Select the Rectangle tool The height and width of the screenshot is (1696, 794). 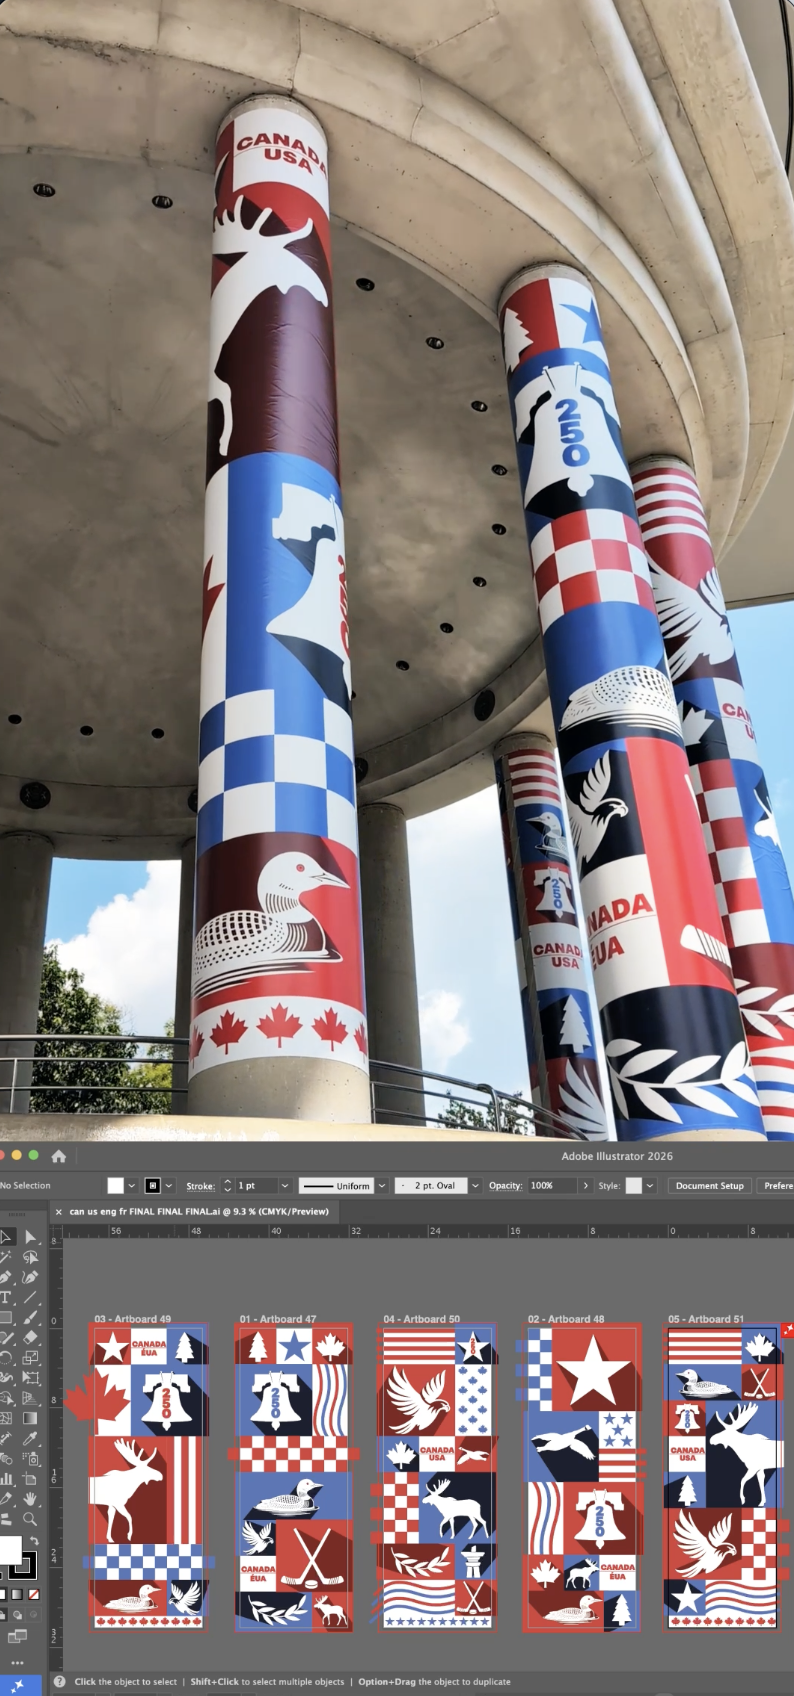pyautogui.click(x=6, y=1317)
